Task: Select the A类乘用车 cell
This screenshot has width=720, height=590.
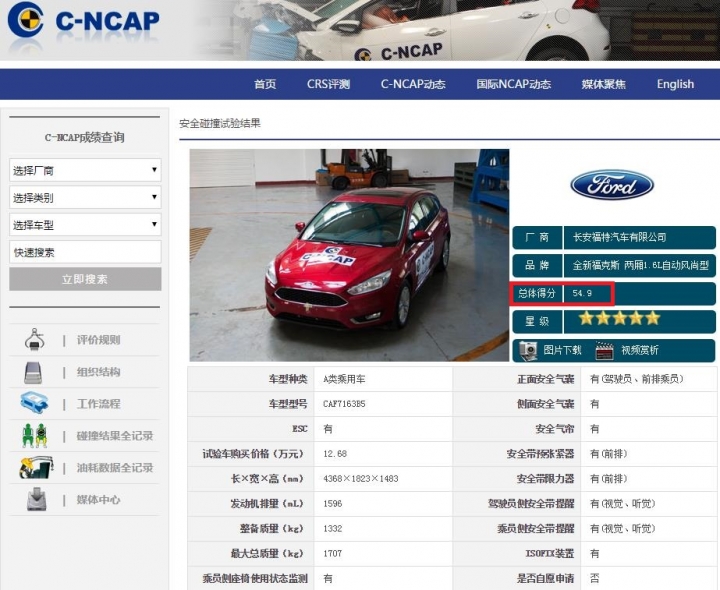Action: point(344,379)
